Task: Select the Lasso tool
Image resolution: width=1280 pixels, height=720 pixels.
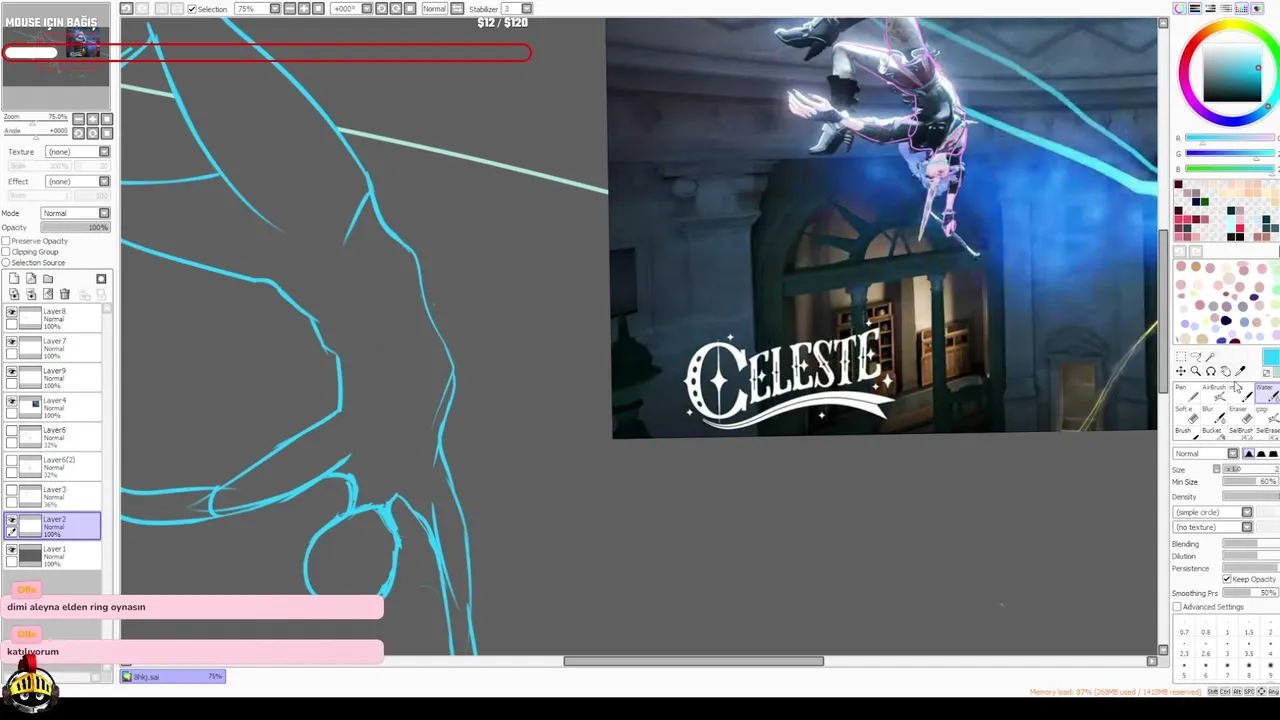Action: pos(1196,357)
